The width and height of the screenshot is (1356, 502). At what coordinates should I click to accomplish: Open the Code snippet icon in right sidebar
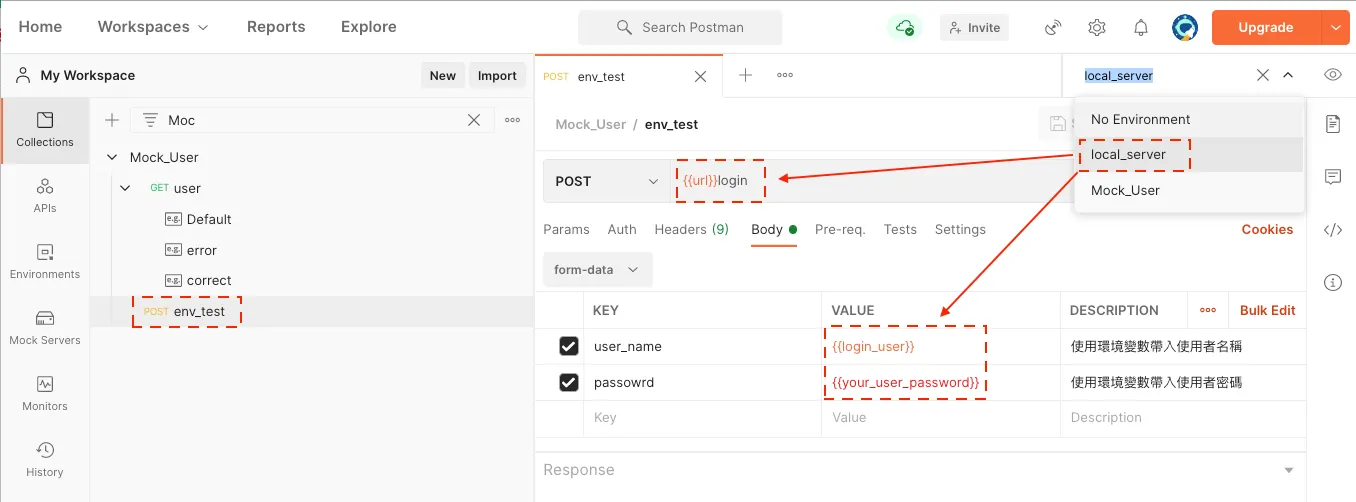click(x=1332, y=230)
